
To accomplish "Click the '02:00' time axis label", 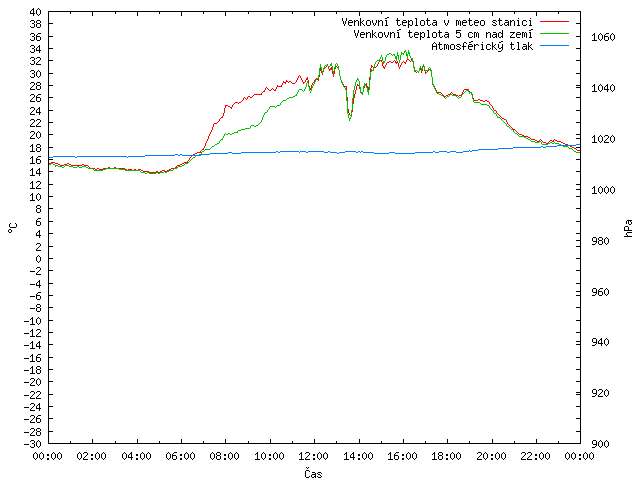I will point(92,456).
